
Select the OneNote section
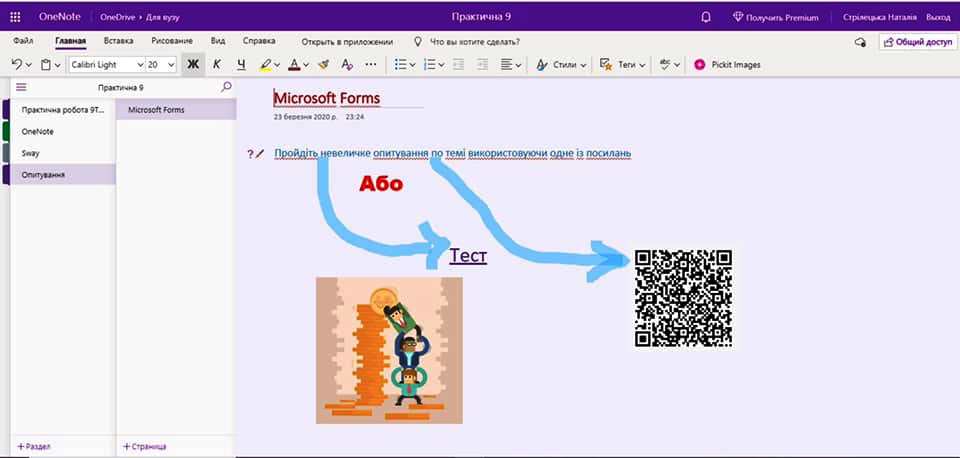(x=63, y=132)
